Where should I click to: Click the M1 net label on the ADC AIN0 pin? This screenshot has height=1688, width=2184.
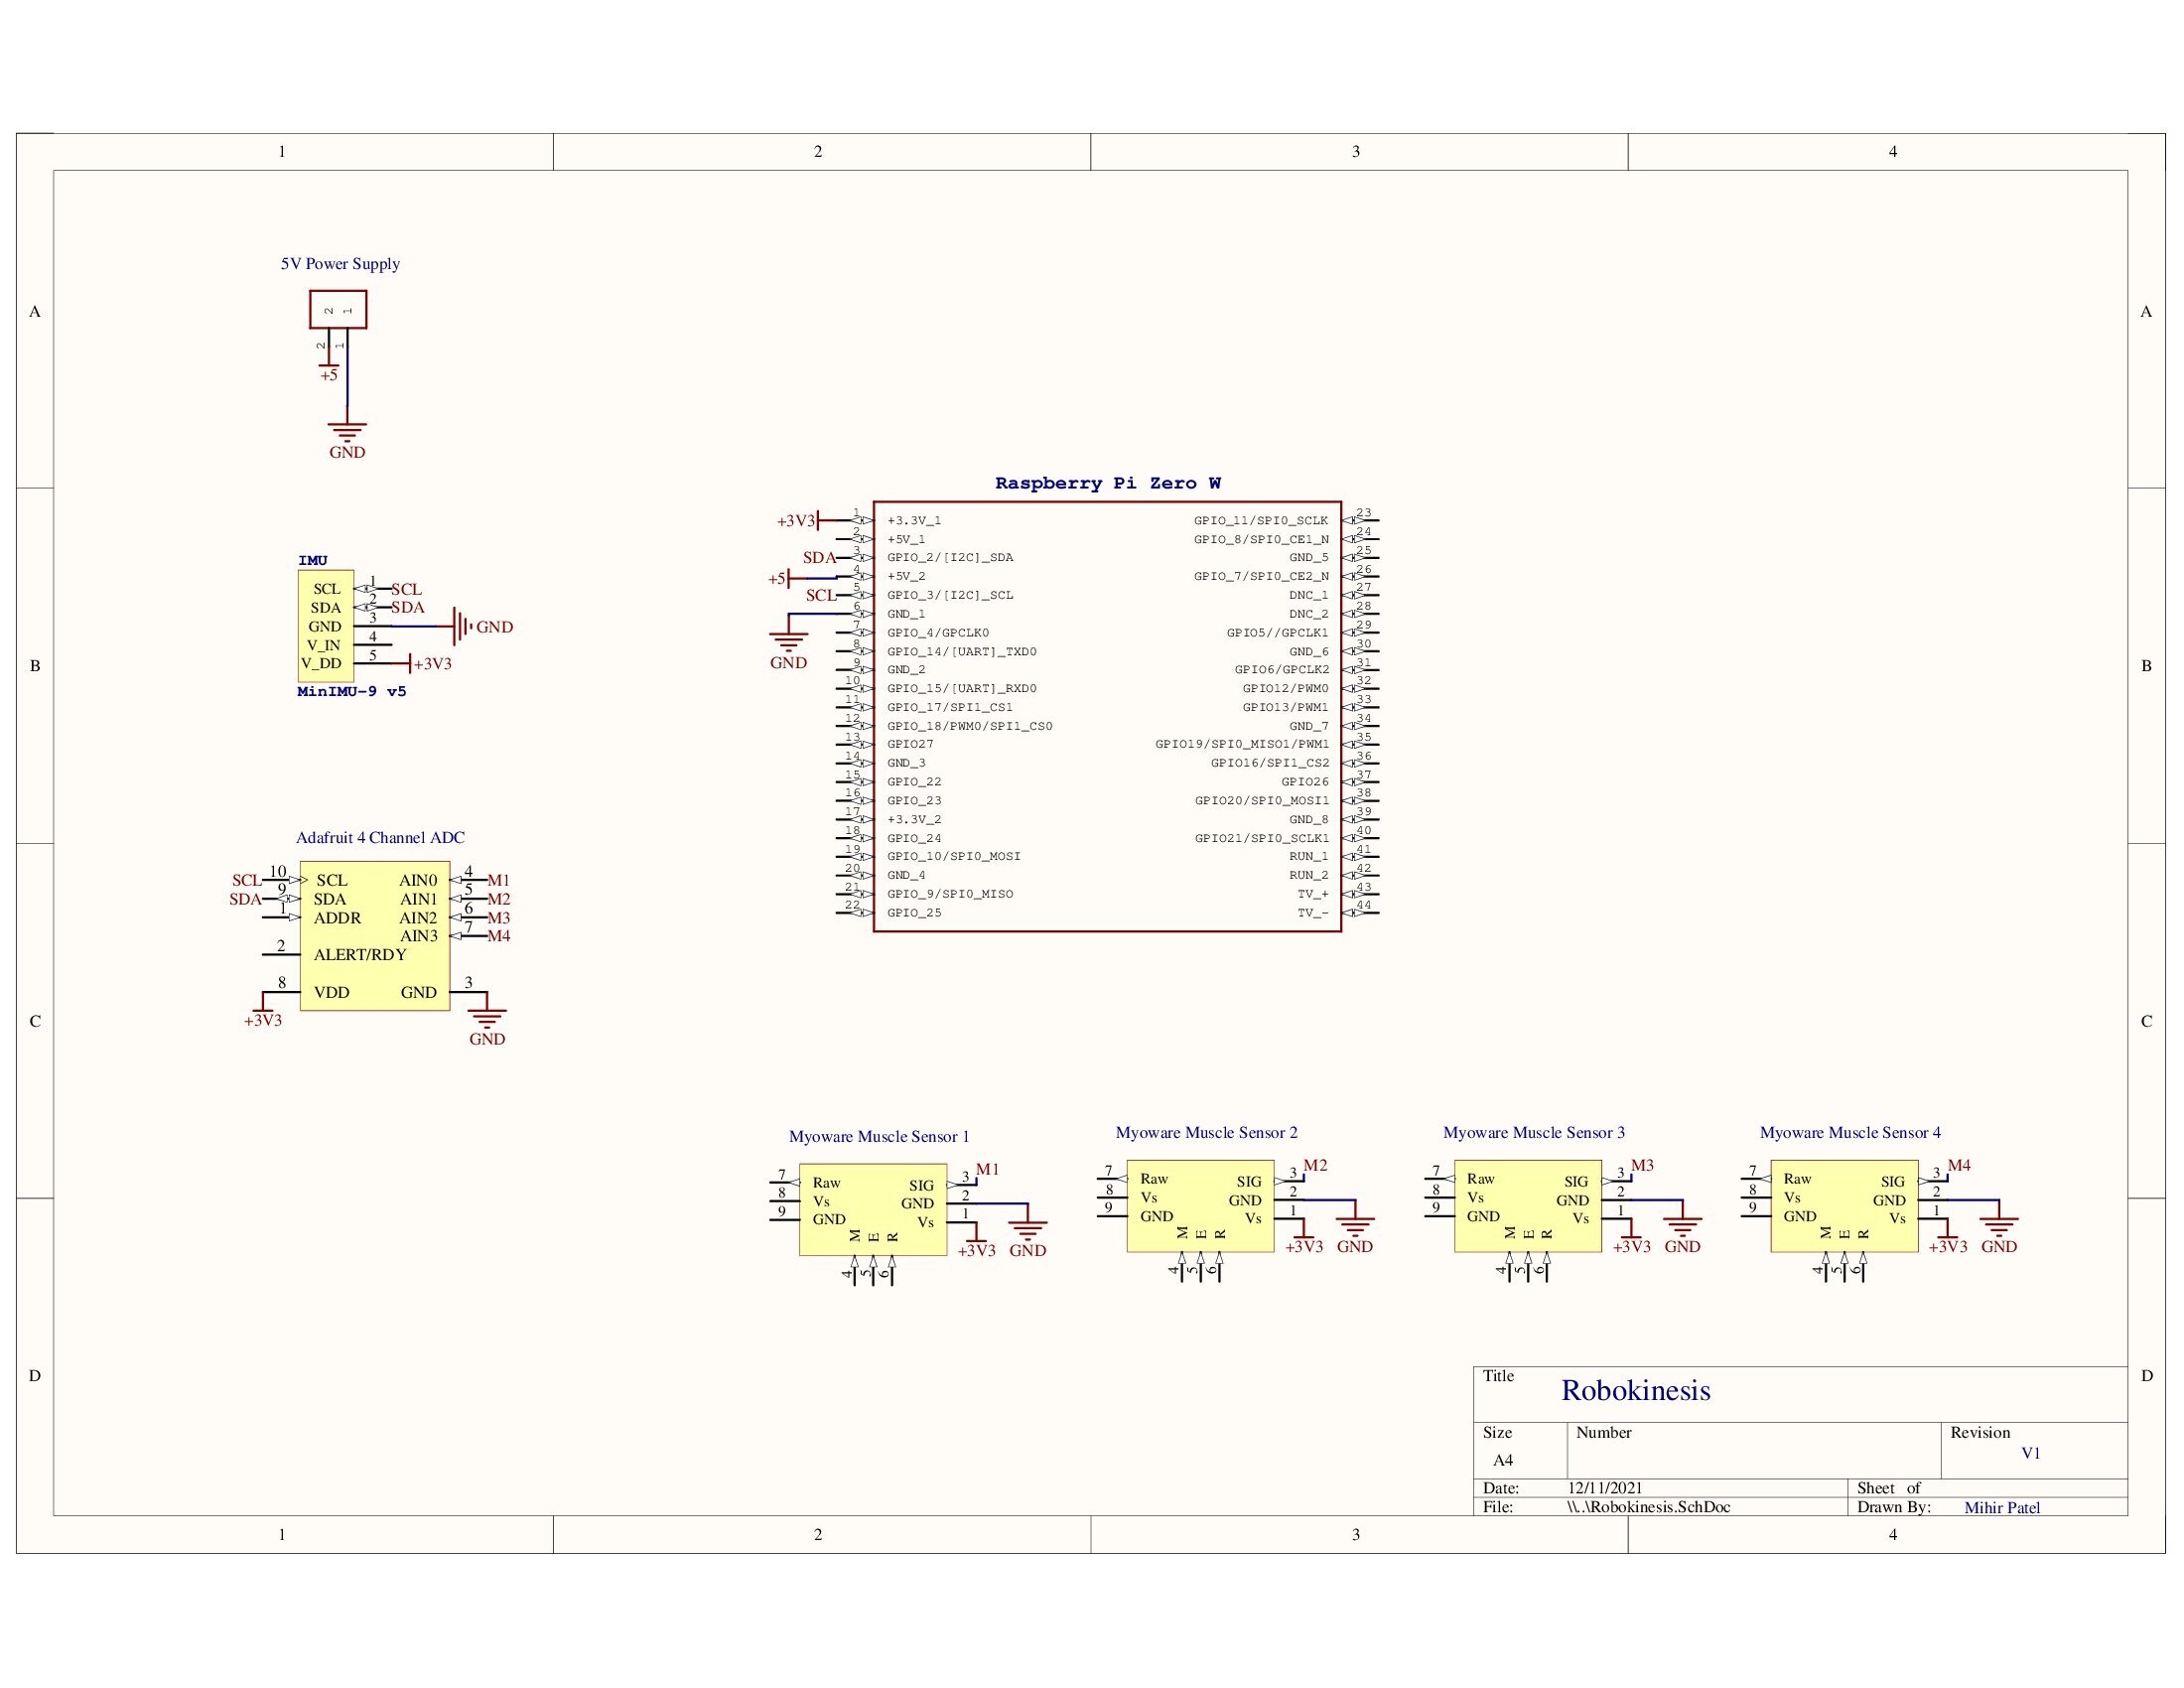point(498,880)
